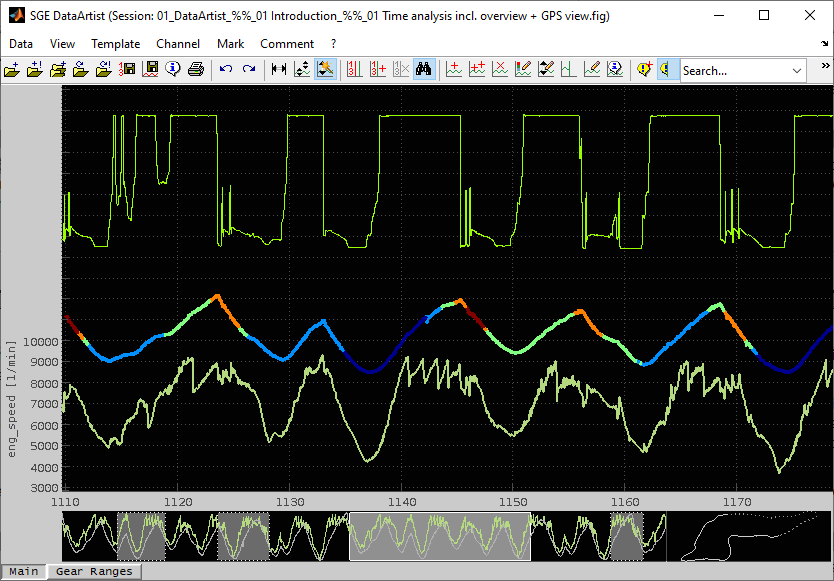Open the info speech bubble icon
Image resolution: width=834 pixels, height=581 pixels.
tap(173, 69)
